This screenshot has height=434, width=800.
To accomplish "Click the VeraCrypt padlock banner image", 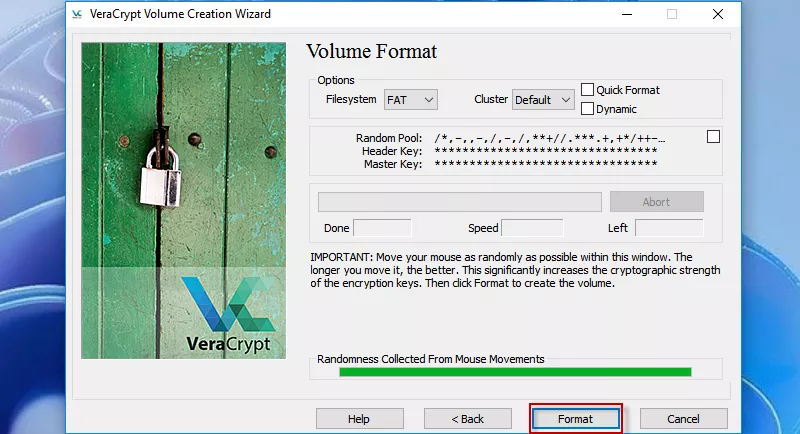I will pos(184,200).
